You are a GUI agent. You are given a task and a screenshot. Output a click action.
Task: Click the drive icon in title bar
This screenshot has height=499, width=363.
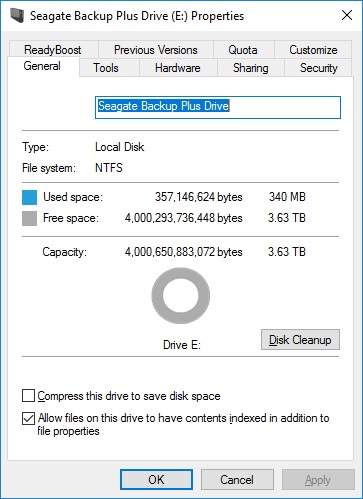[17, 15]
